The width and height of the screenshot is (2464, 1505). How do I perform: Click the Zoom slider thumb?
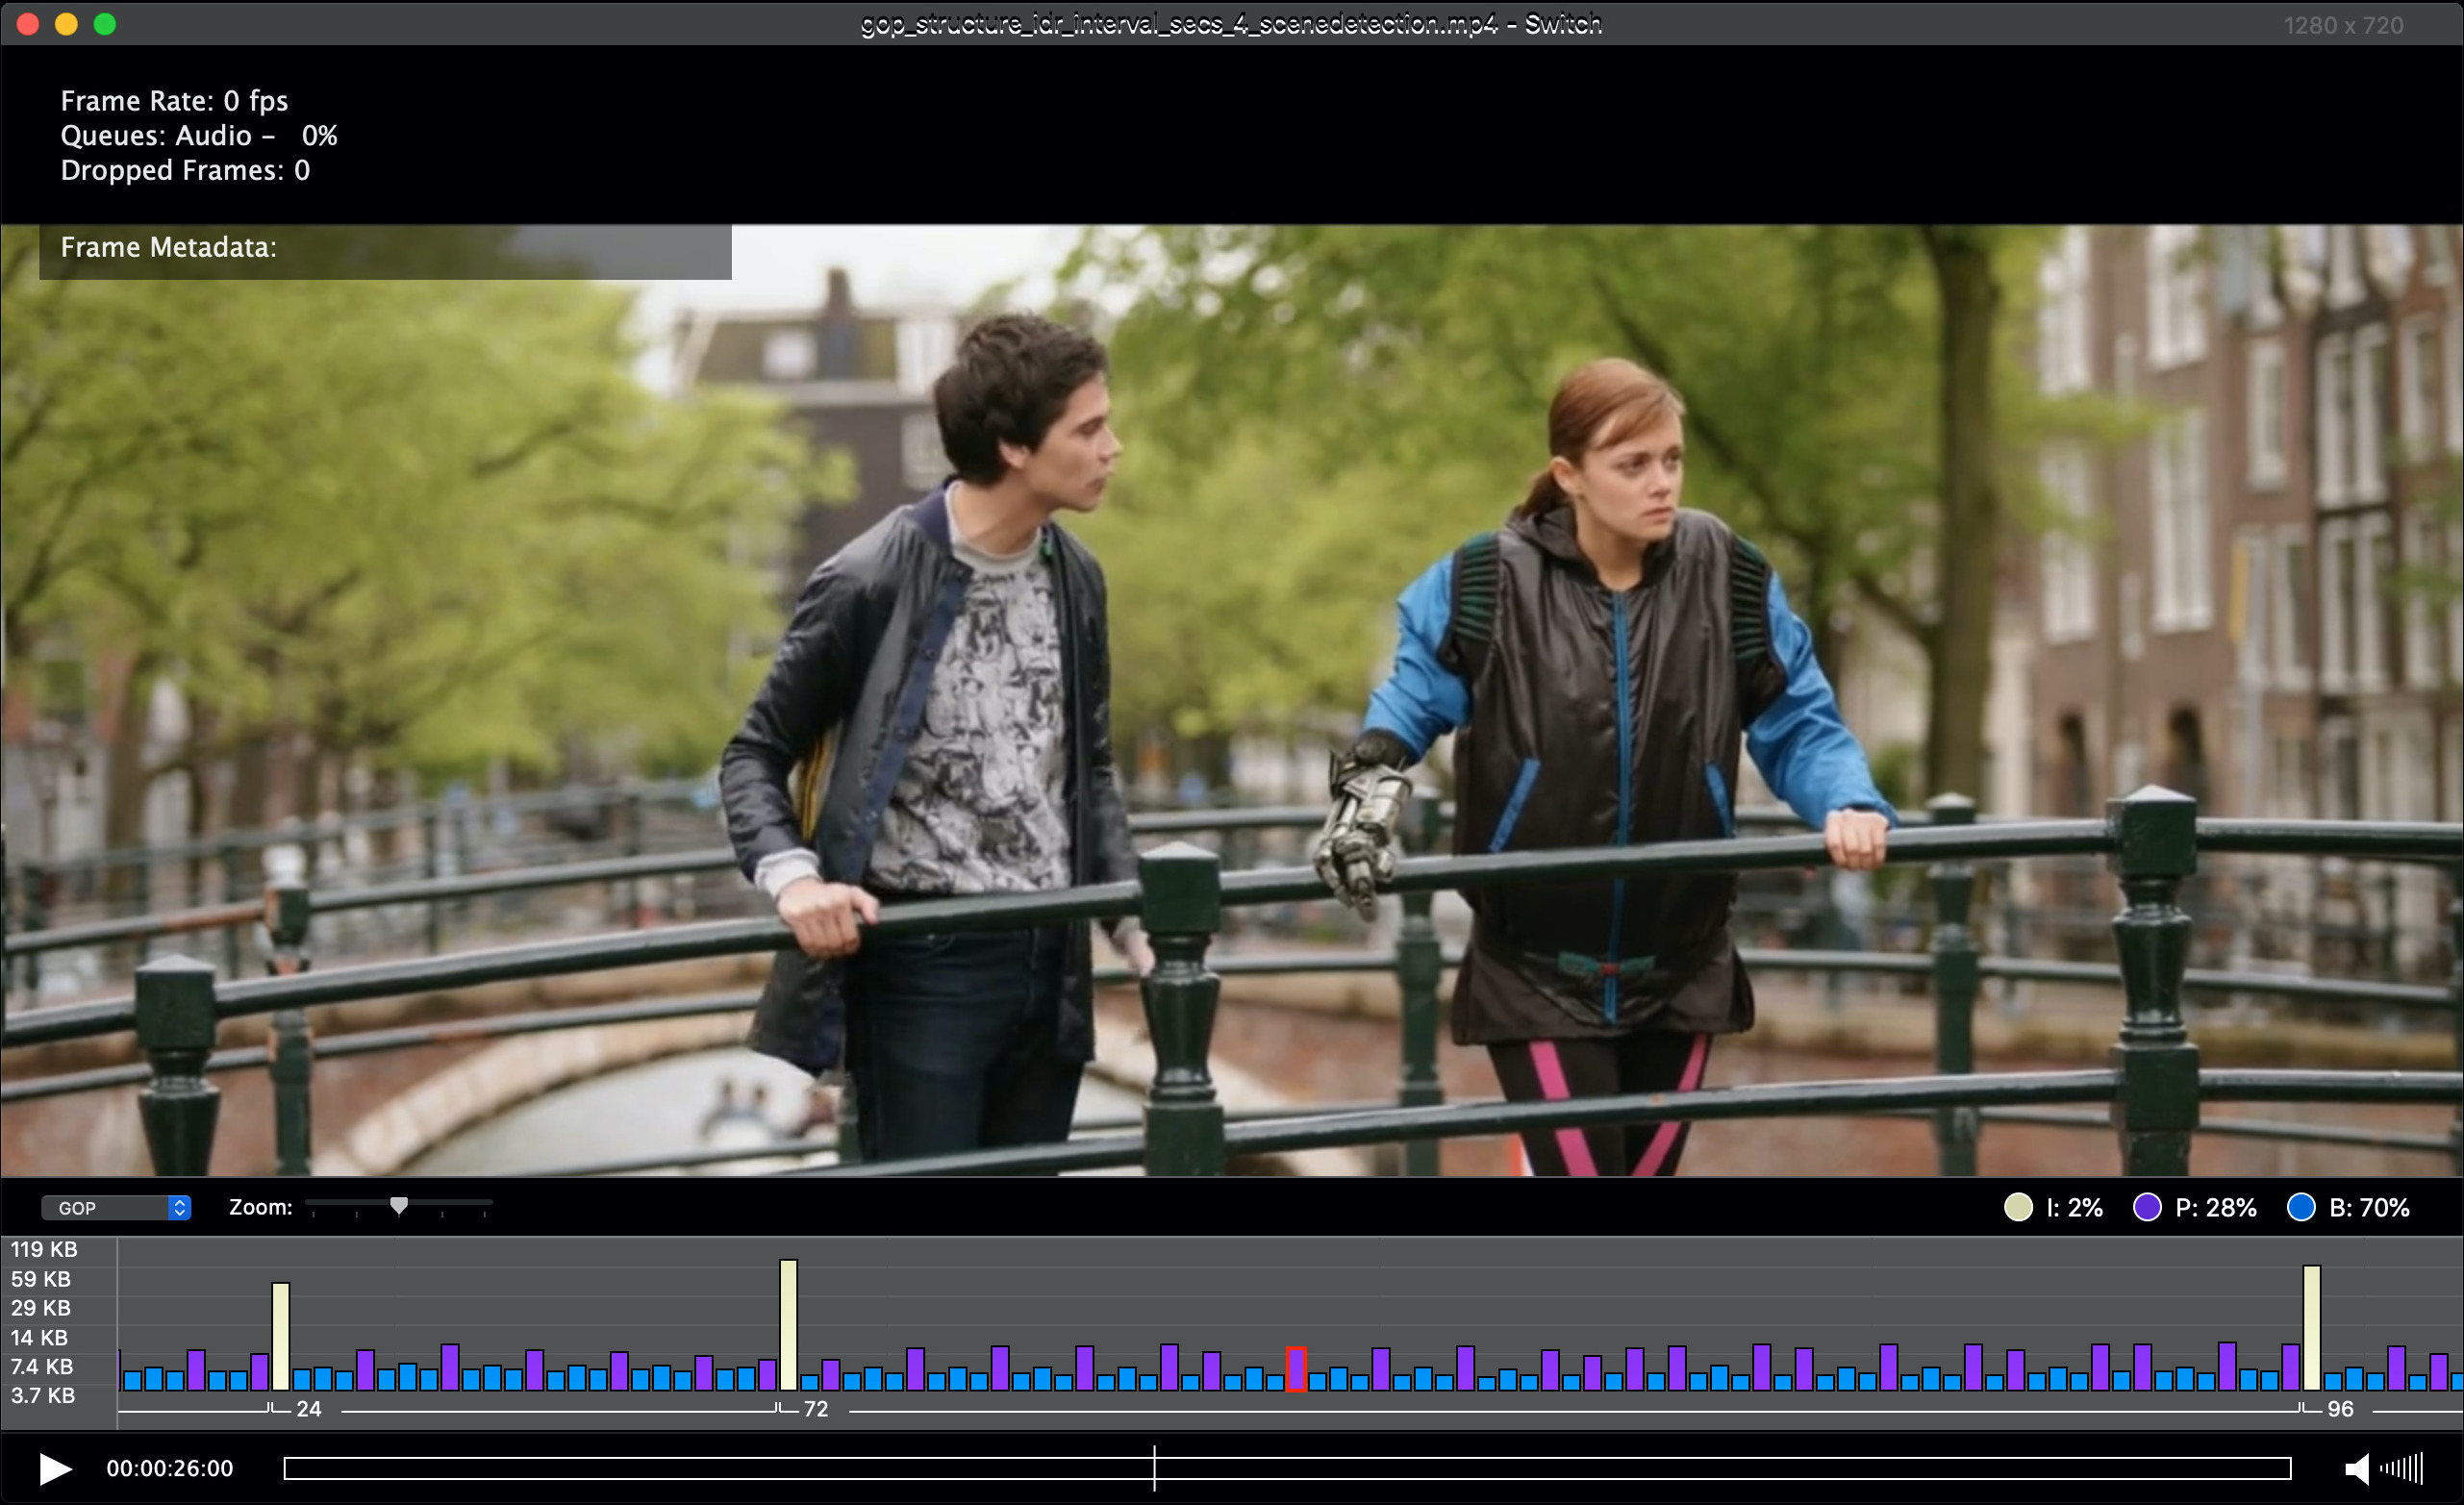[399, 1206]
